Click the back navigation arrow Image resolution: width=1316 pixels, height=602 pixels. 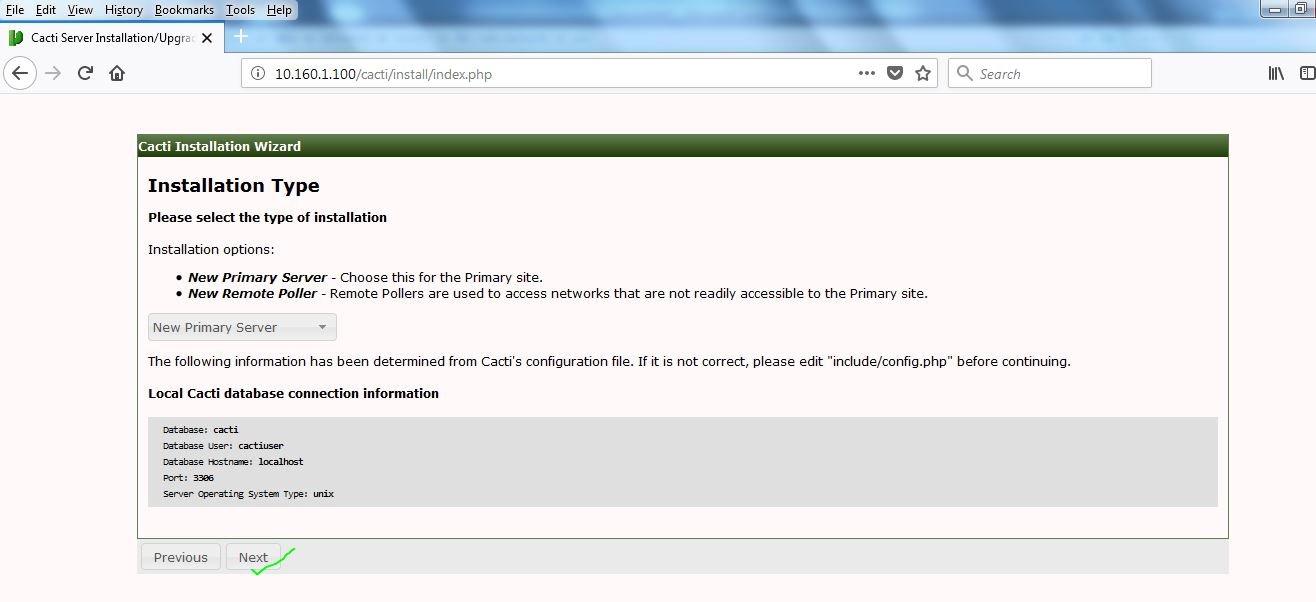click(20, 72)
